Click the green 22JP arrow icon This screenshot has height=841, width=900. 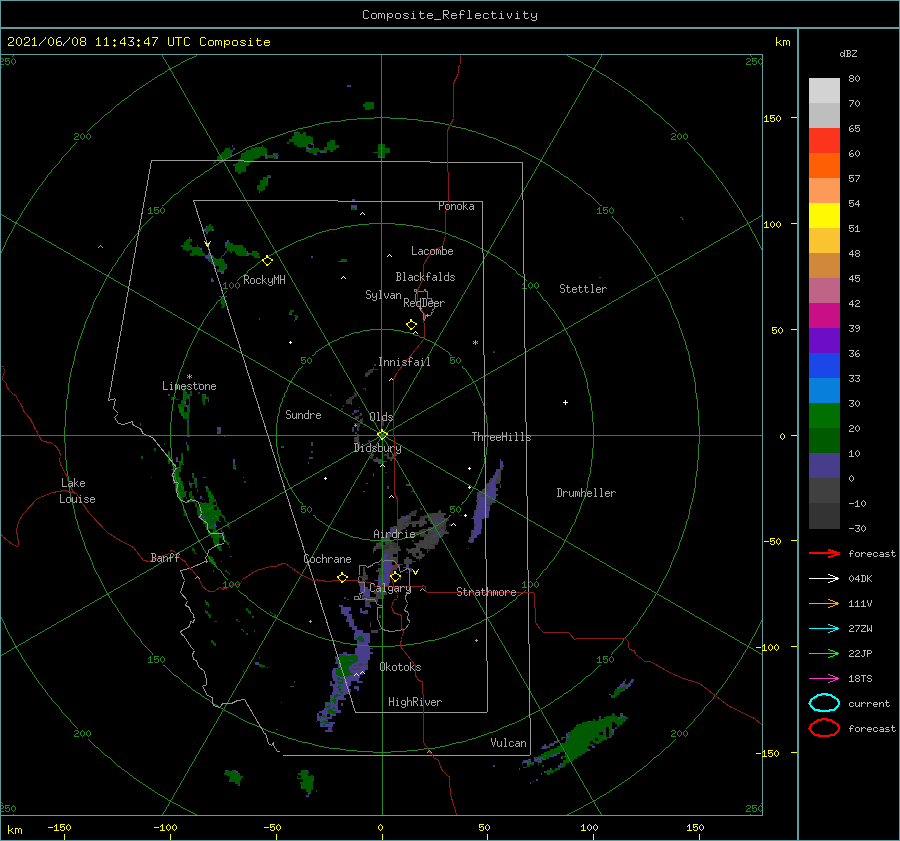click(824, 653)
